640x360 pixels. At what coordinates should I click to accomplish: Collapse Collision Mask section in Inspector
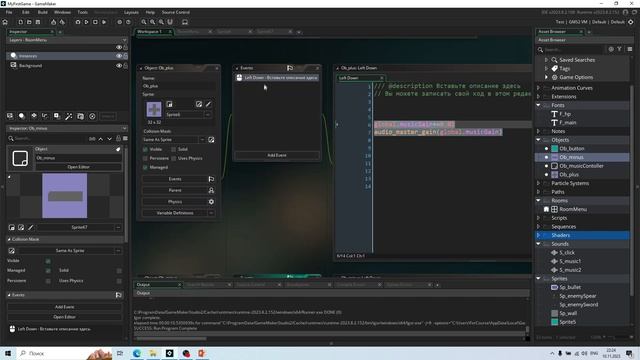9,239
